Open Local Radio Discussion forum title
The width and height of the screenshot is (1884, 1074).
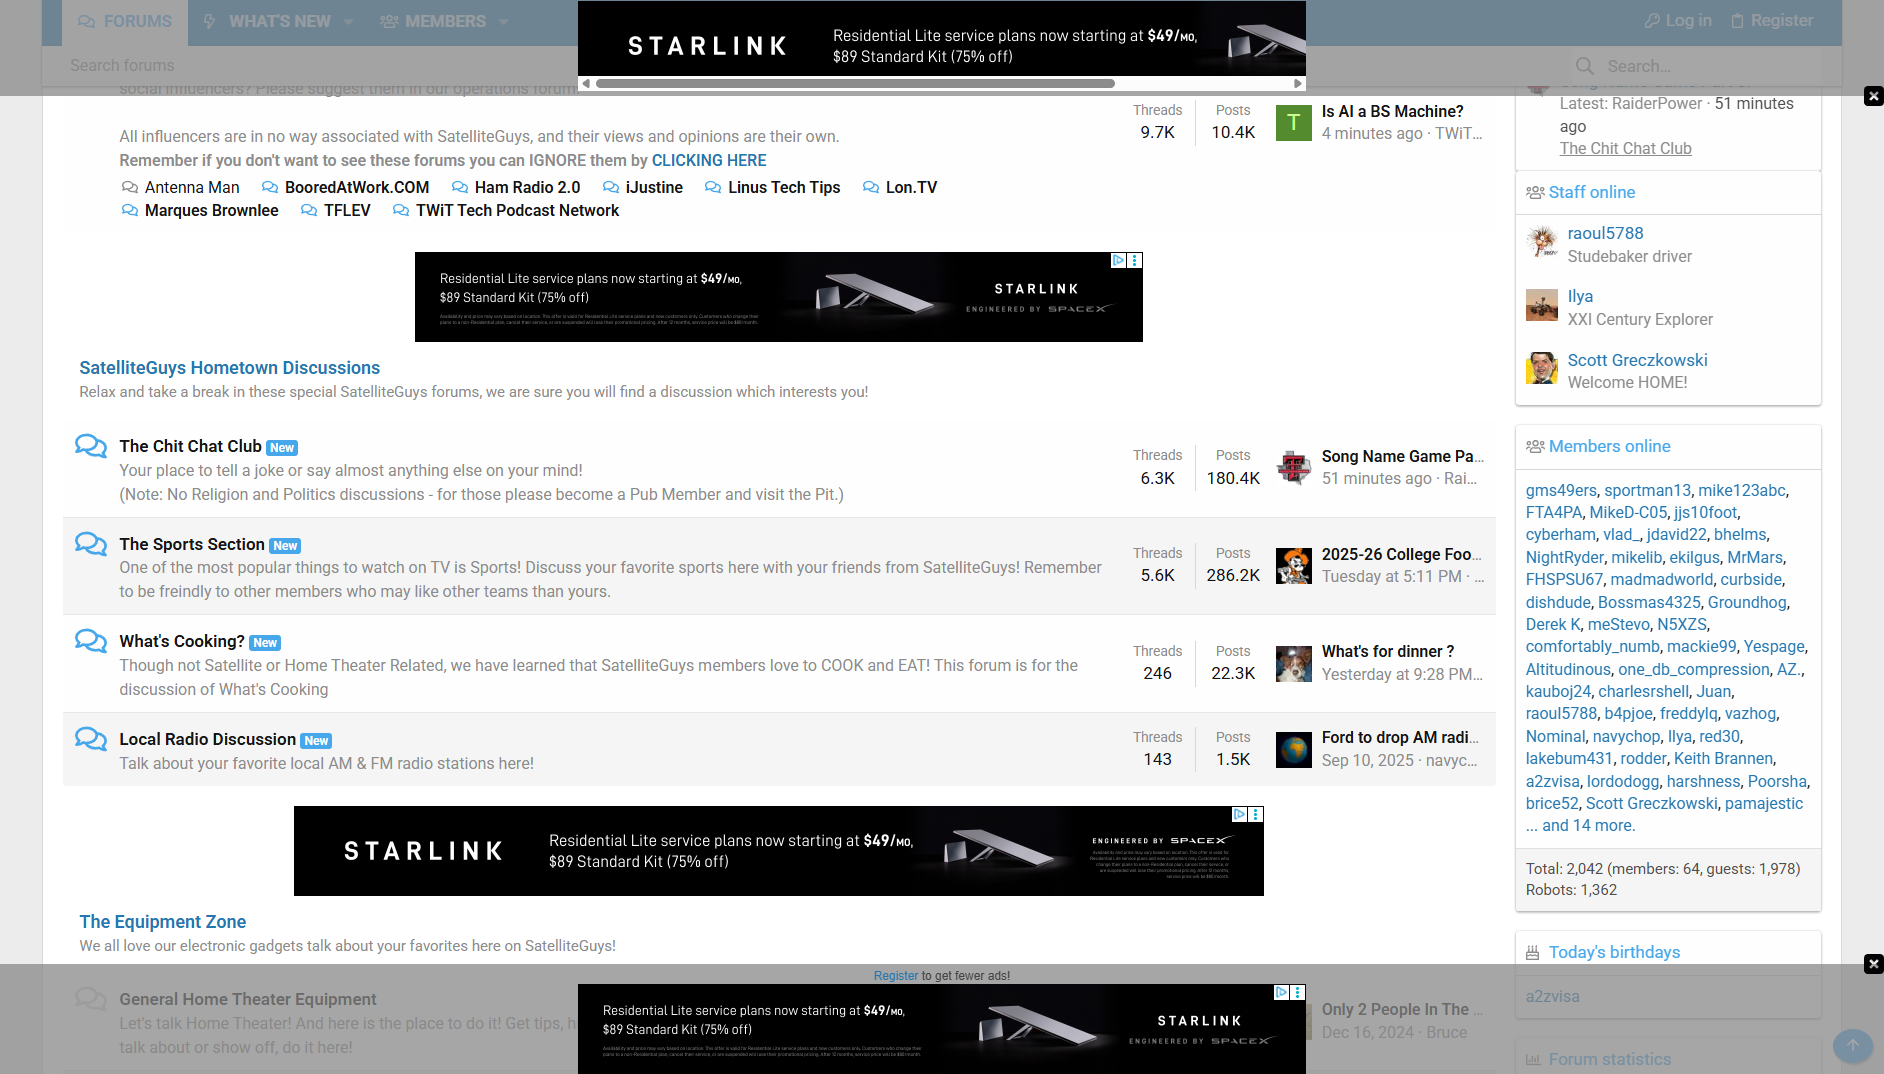tap(207, 739)
